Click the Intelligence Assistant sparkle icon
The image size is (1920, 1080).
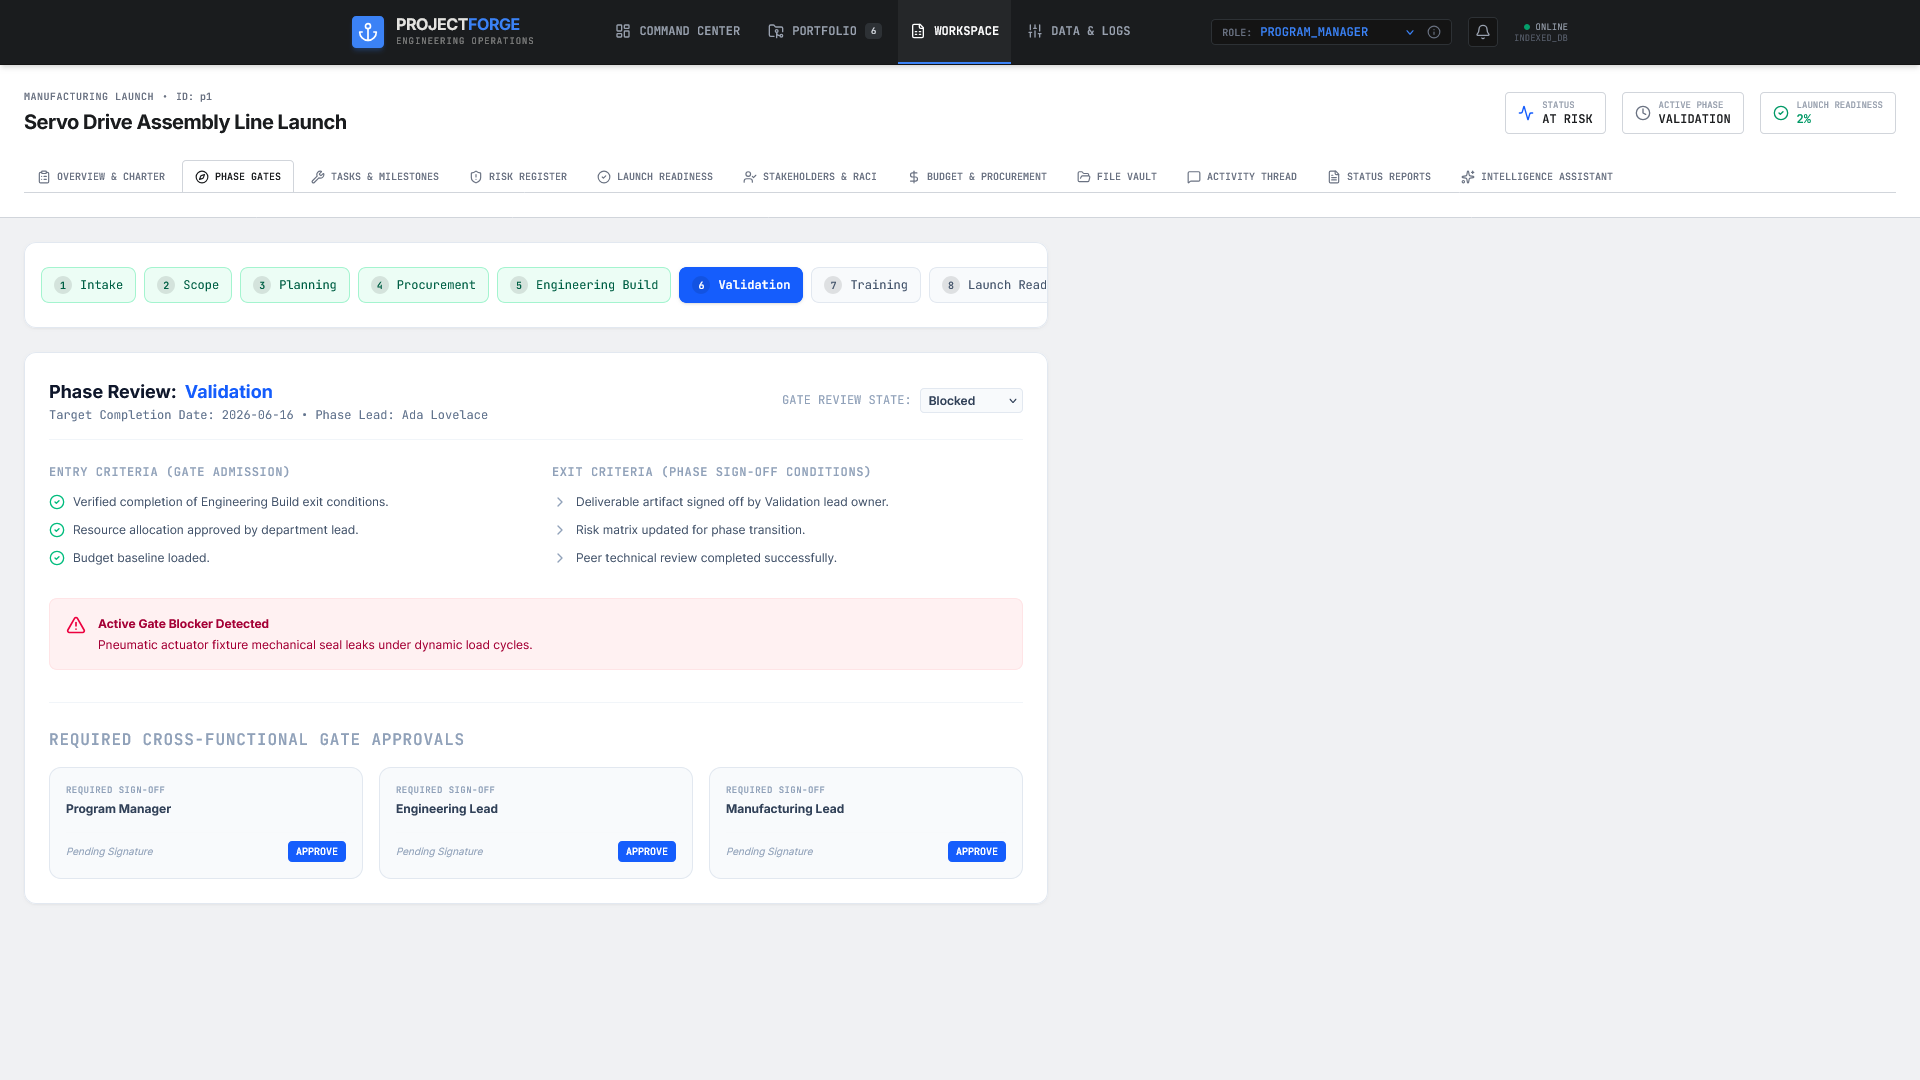click(x=1468, y=177)
